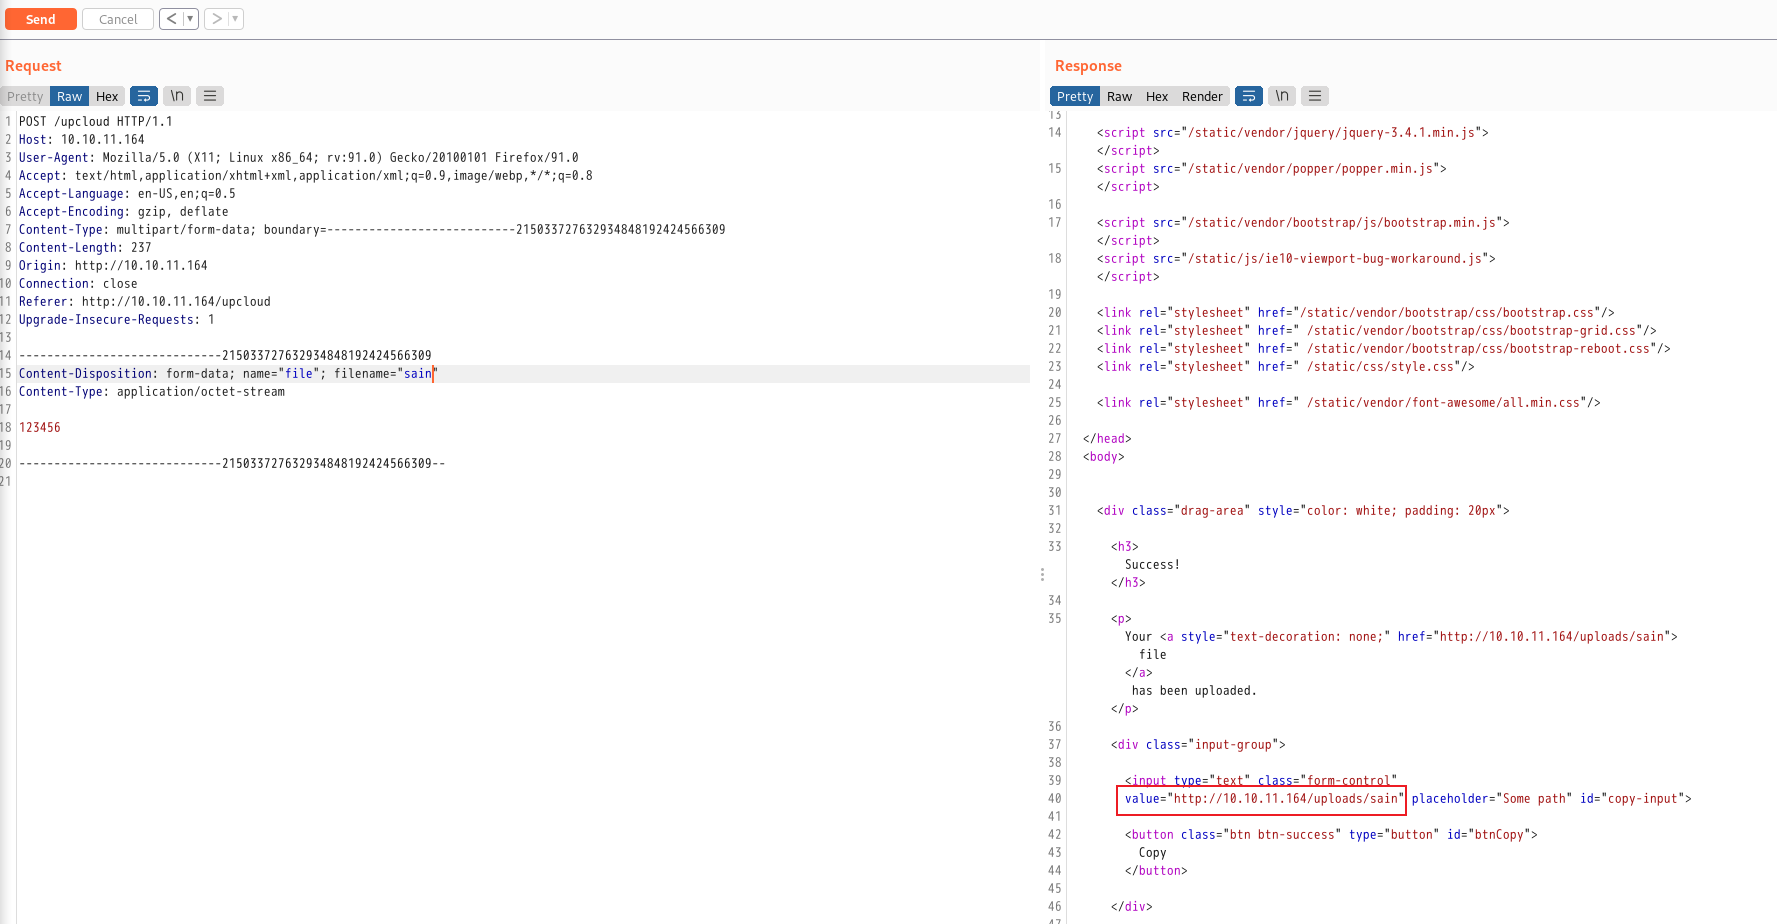1777x924 pixels.
Task: Switch Request view to Pretty tab
Action: (x=25, y=96)
